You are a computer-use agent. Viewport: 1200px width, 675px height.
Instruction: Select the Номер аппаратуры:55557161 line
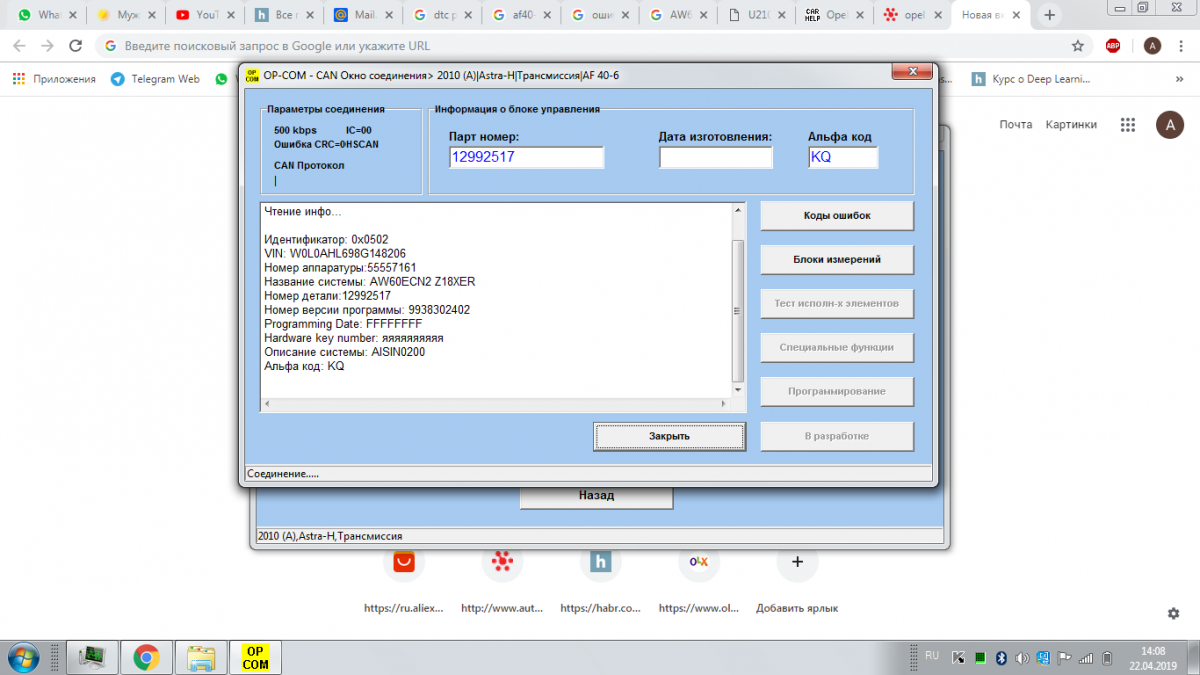(x=340, y=268)
